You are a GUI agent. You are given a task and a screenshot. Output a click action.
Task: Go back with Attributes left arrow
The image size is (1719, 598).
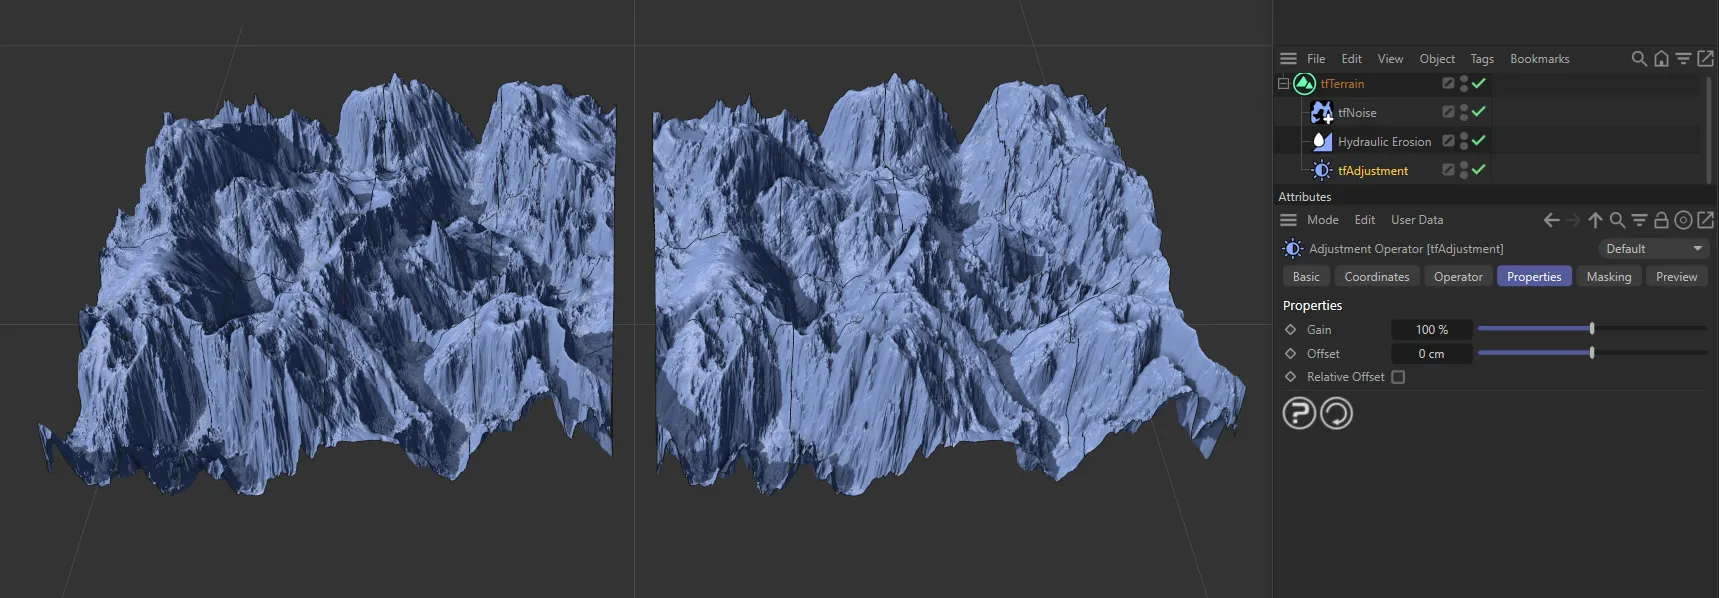[1551, 220]
